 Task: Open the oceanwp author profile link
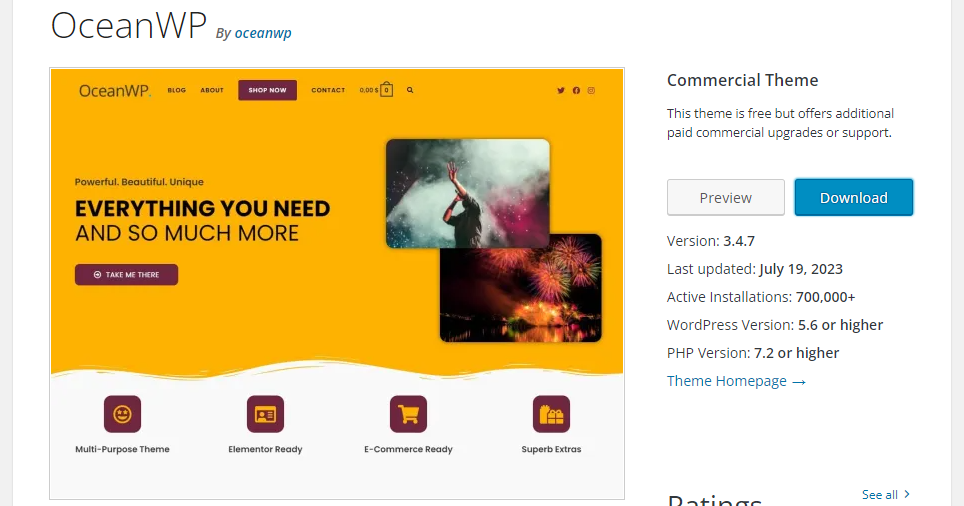[263, 33]
